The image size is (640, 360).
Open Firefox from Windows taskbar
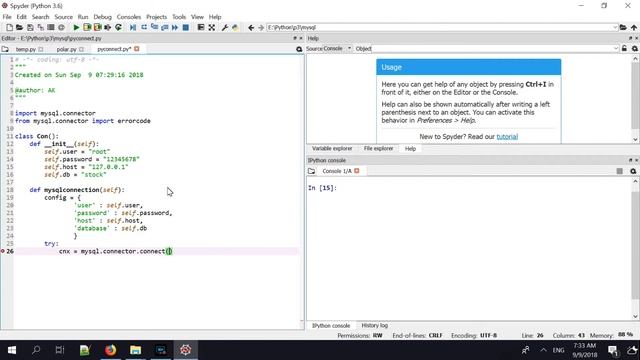click(x=110, y=350)
